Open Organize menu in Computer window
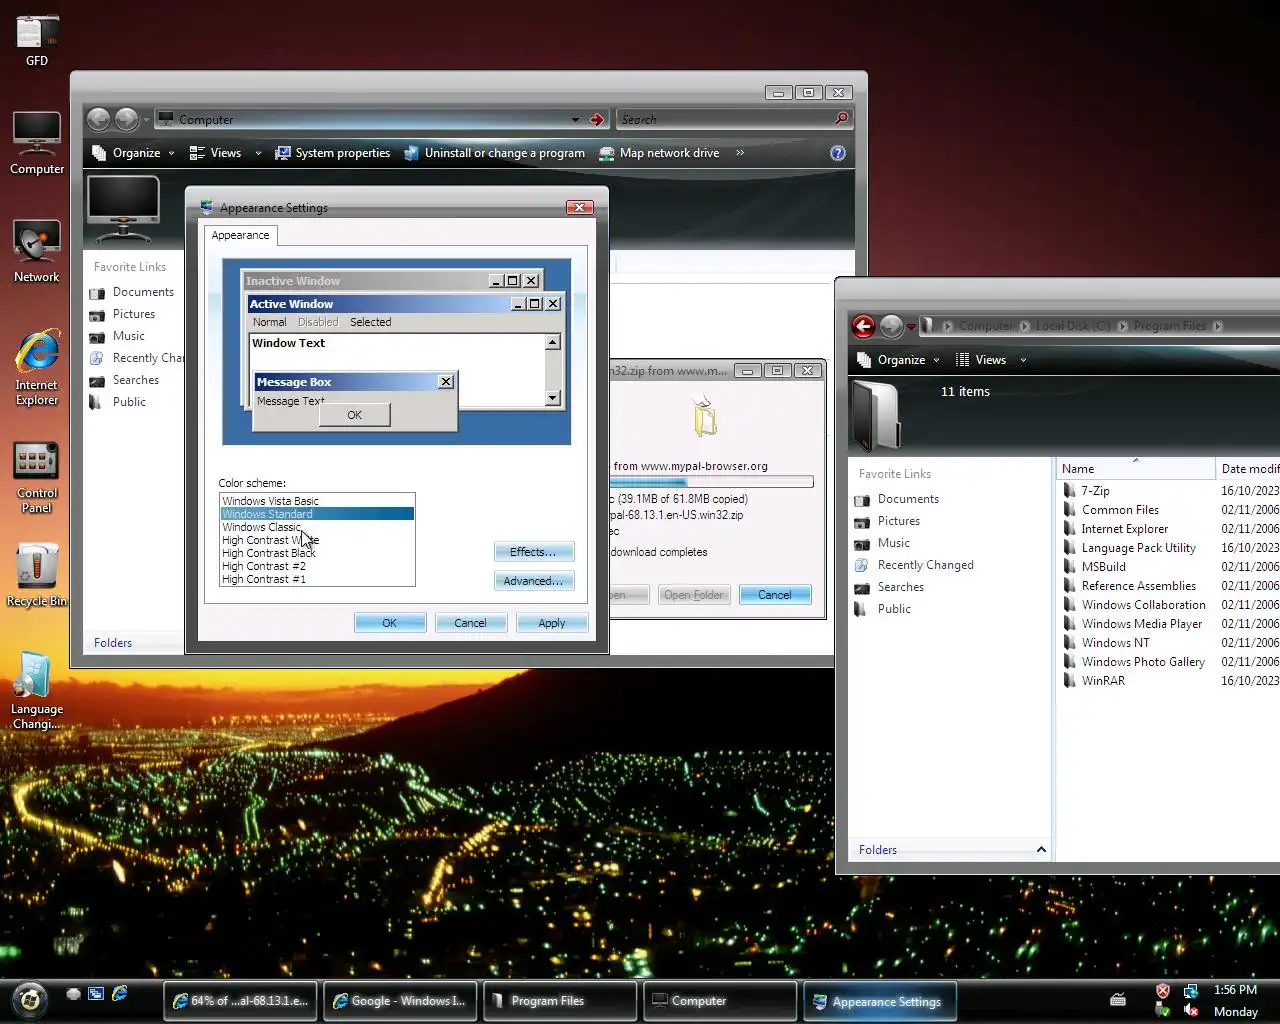Screen dimensions: 1280x1024 click(133, 153)
